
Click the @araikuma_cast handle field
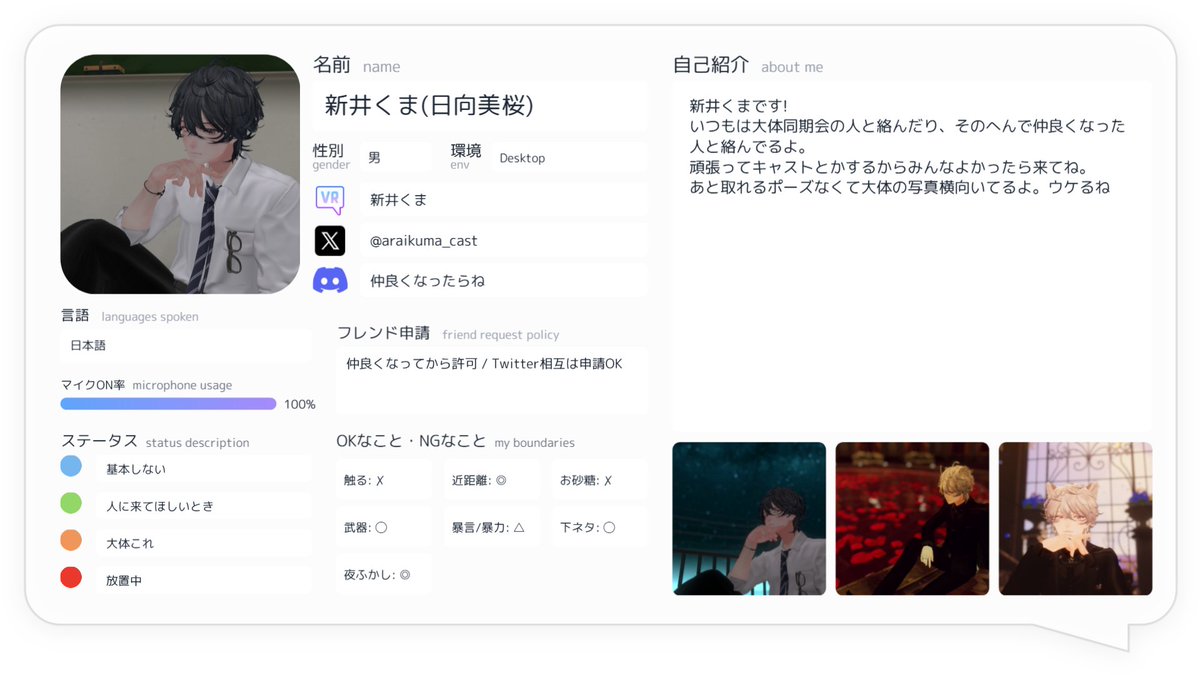pos(504,241)
